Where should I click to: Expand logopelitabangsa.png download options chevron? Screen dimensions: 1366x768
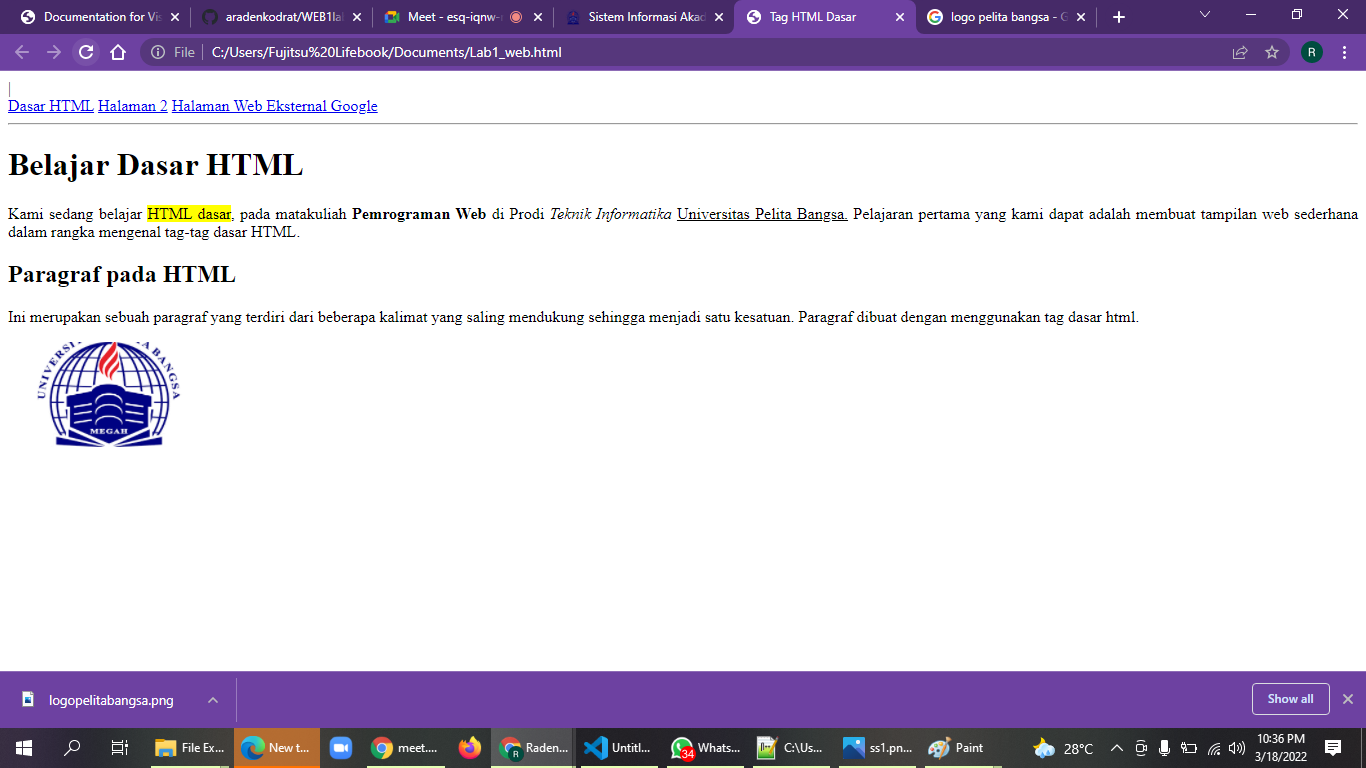pyautogui.click(x=213, y=700)
